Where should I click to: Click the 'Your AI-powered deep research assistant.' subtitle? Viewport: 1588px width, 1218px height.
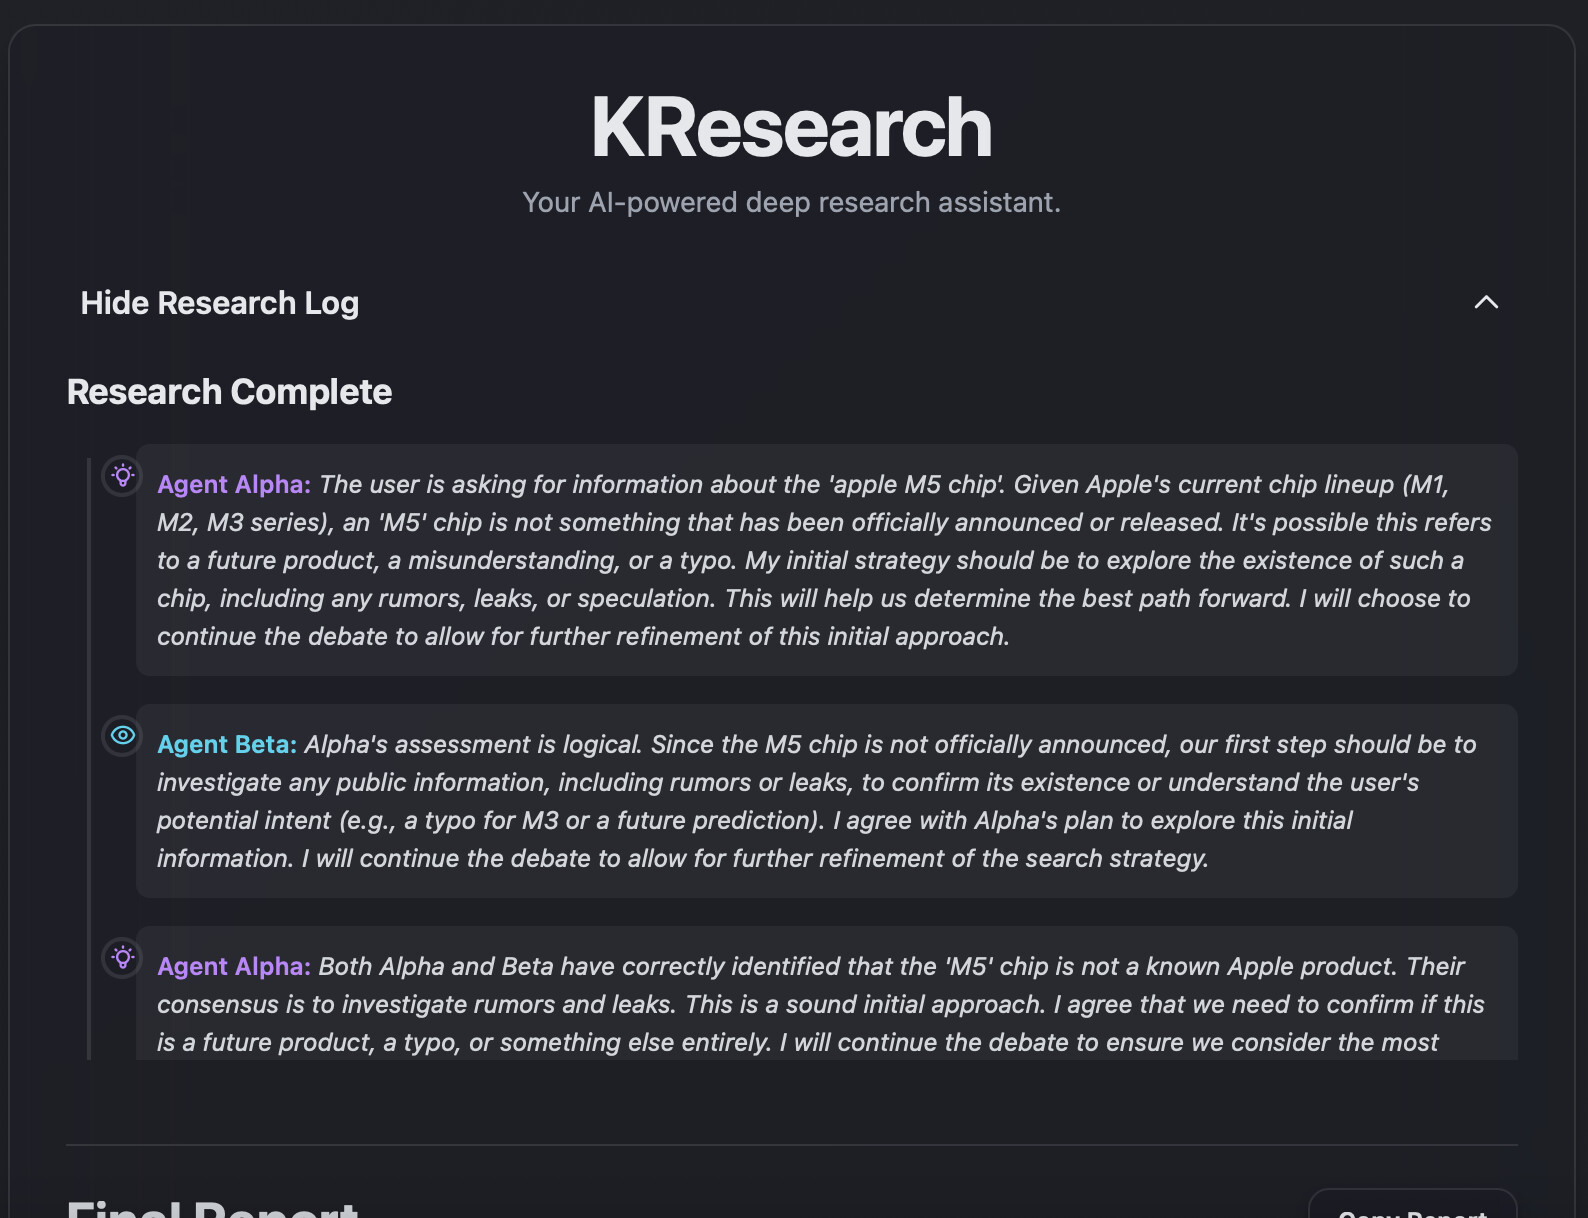click(791, 202)
